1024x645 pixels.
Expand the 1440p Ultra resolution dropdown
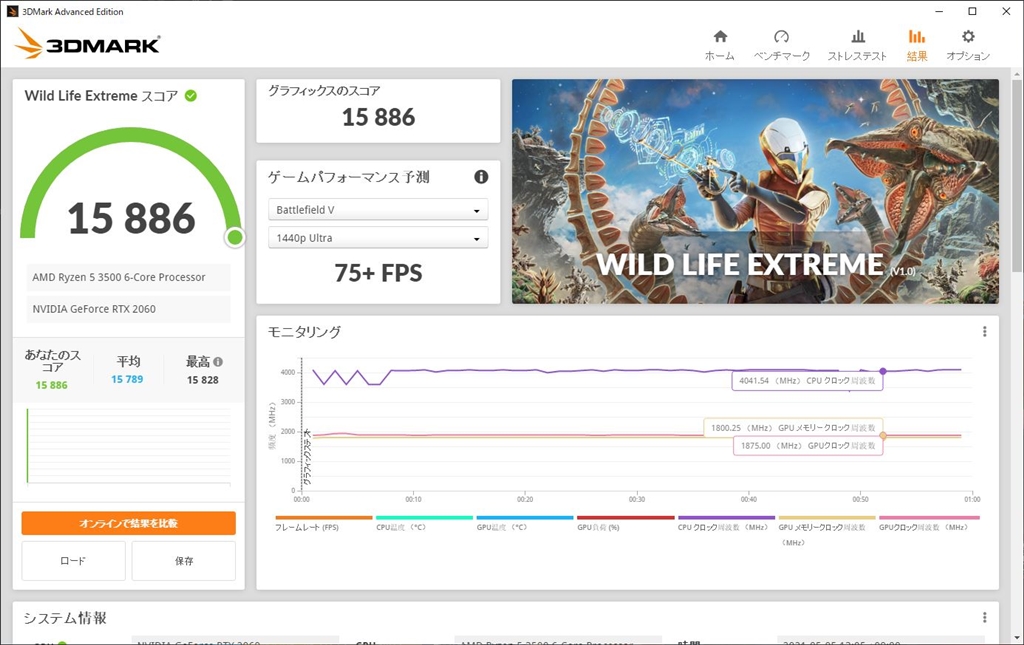point(378,238)
